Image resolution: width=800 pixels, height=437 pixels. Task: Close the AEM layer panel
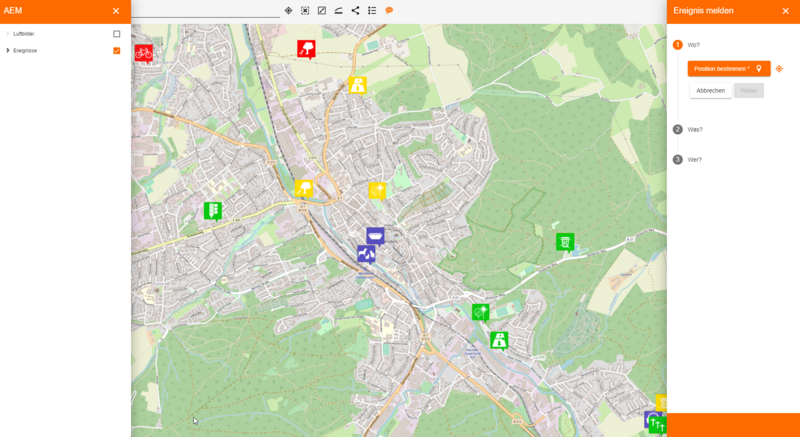click(x=116, y=11)
